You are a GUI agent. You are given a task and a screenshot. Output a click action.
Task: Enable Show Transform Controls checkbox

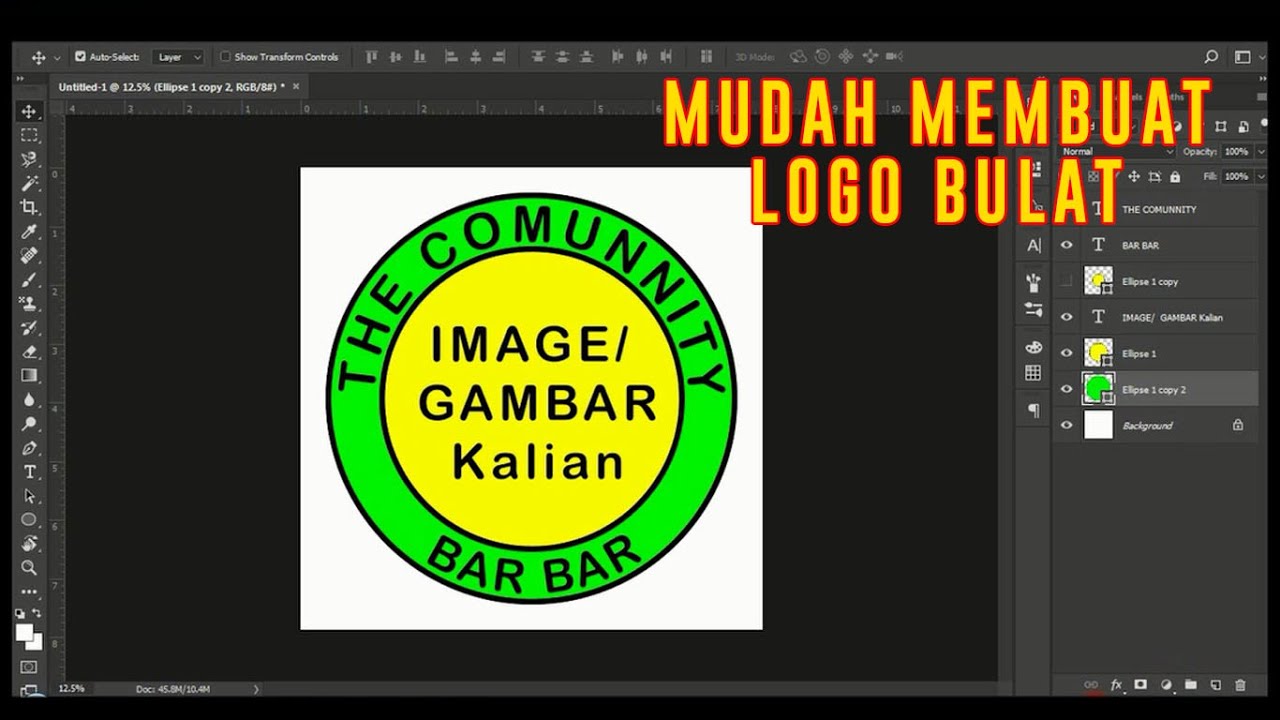click(225, 57)
